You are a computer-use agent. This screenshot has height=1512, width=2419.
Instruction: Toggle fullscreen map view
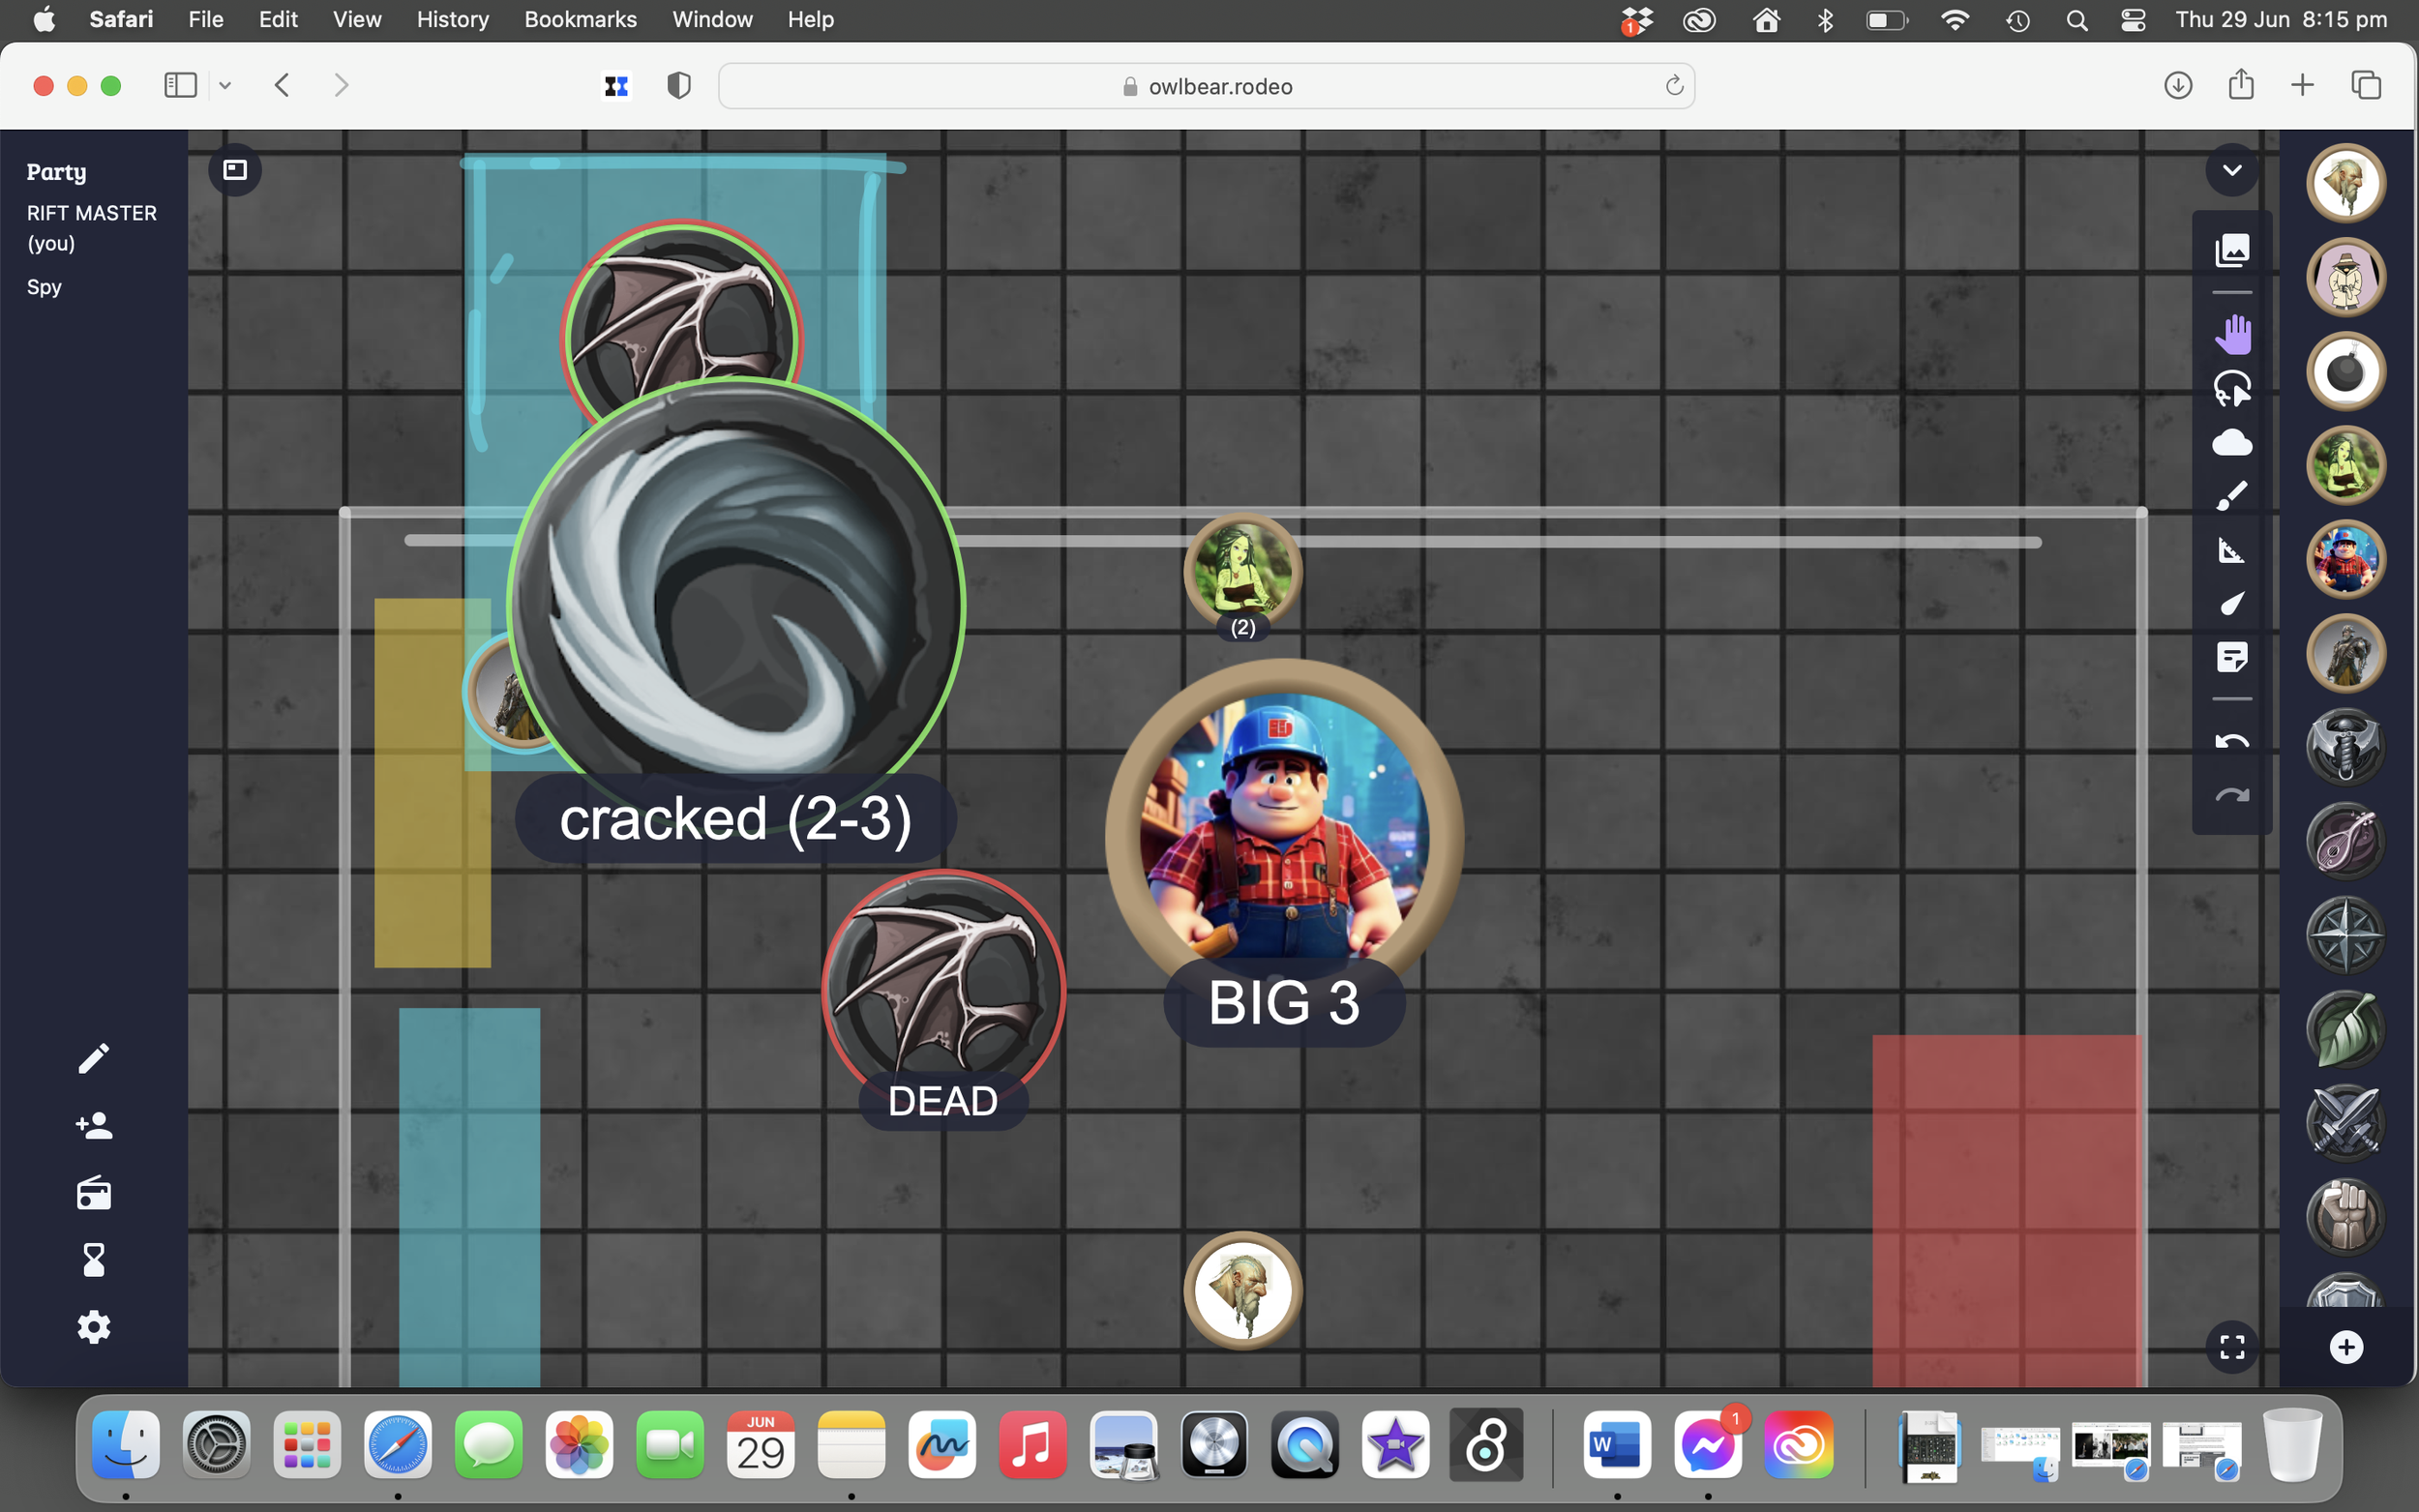pyautogui.click(x=2231, y=1347)
